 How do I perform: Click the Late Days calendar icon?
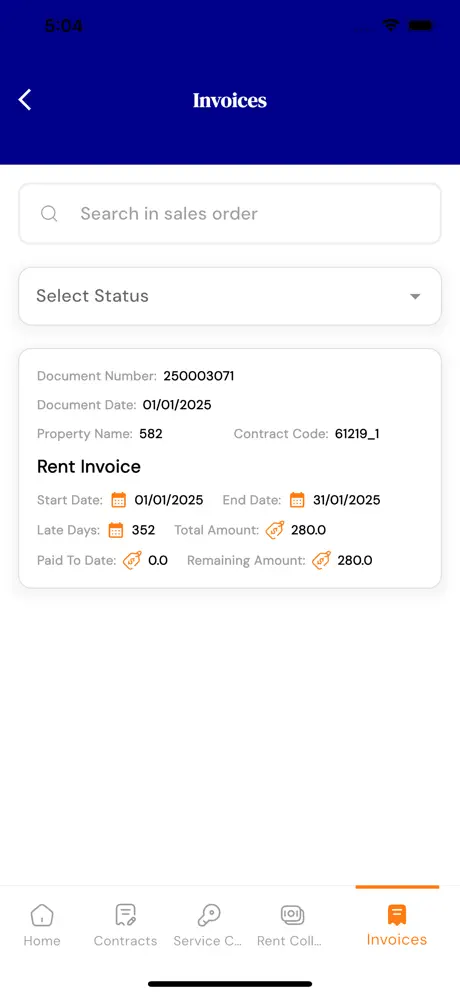[116, 530]
